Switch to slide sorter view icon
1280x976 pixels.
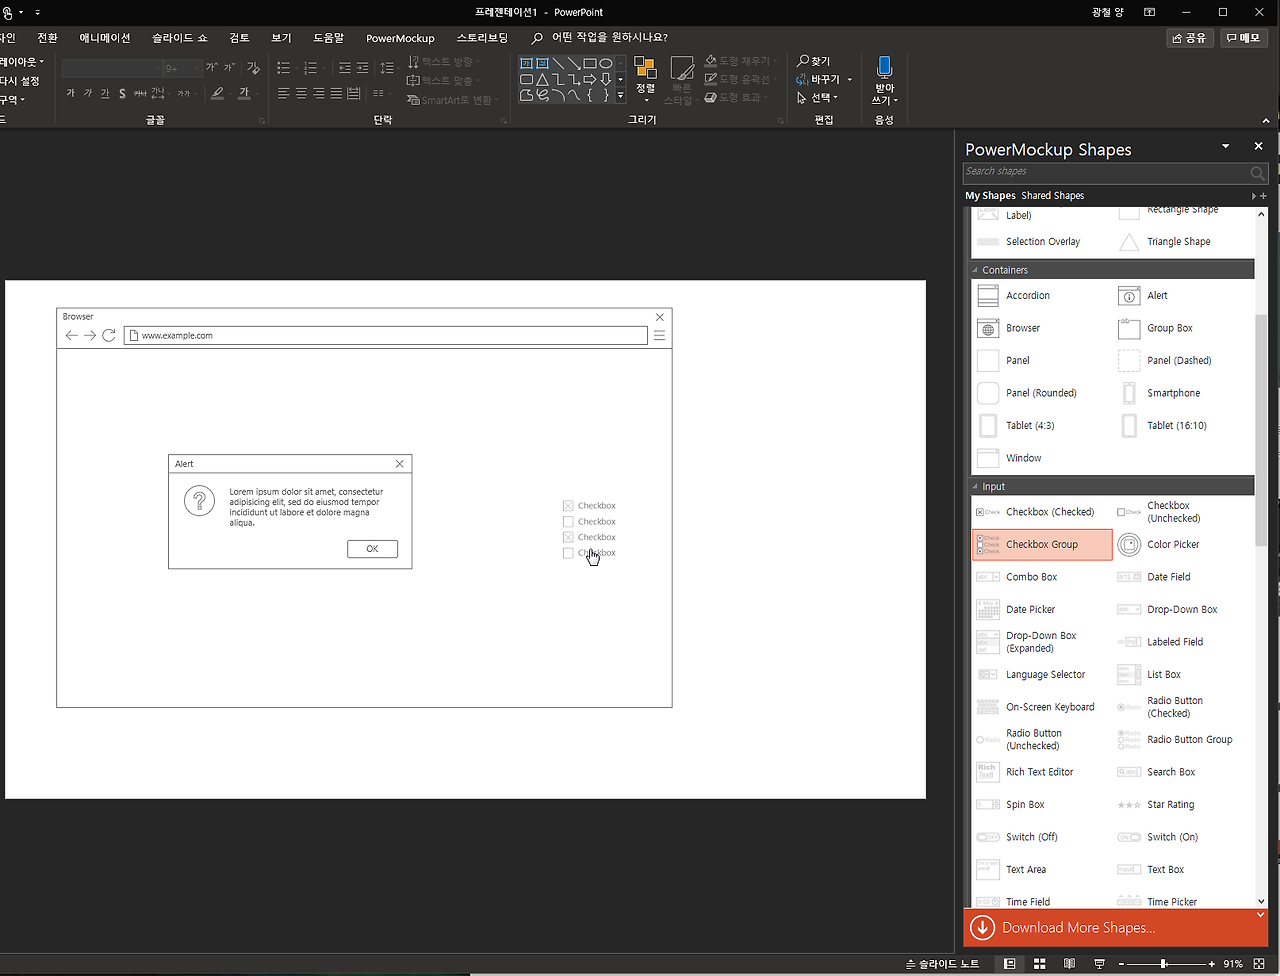tap(1040, 964)
